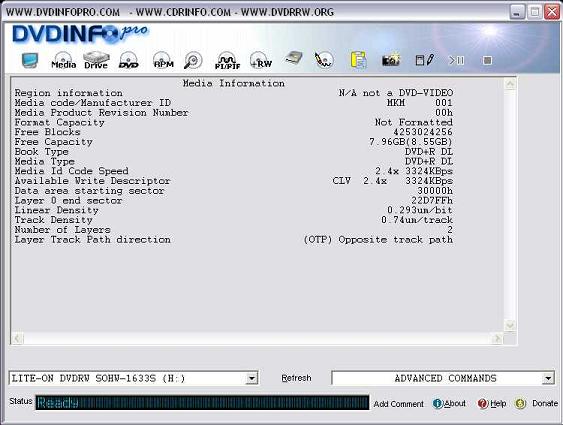
Task: Click horizontal scroll left arrow
Action: tap(18, 338)
